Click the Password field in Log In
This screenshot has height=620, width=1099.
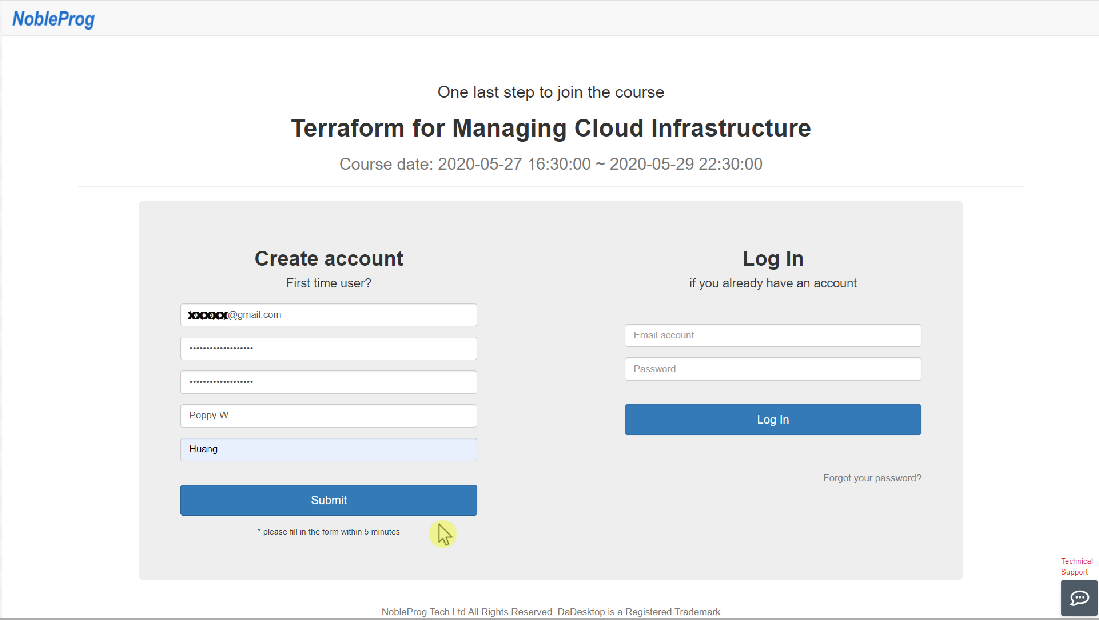click(773, 369)
